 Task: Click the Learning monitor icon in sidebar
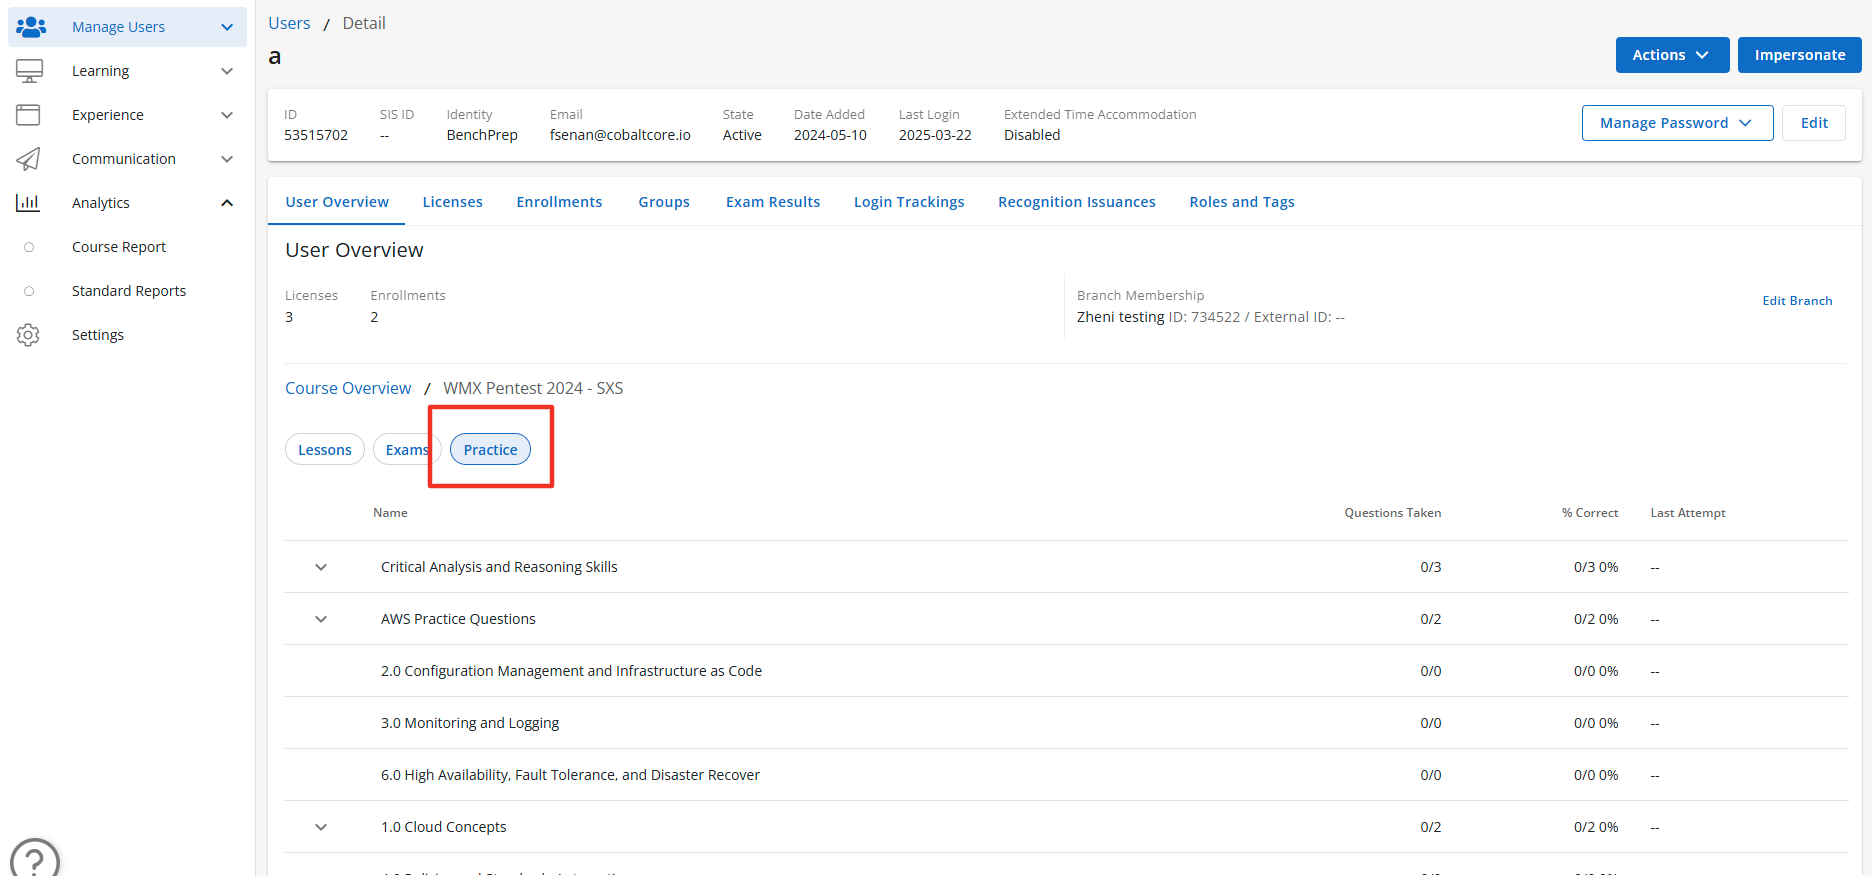coord(29,71)
